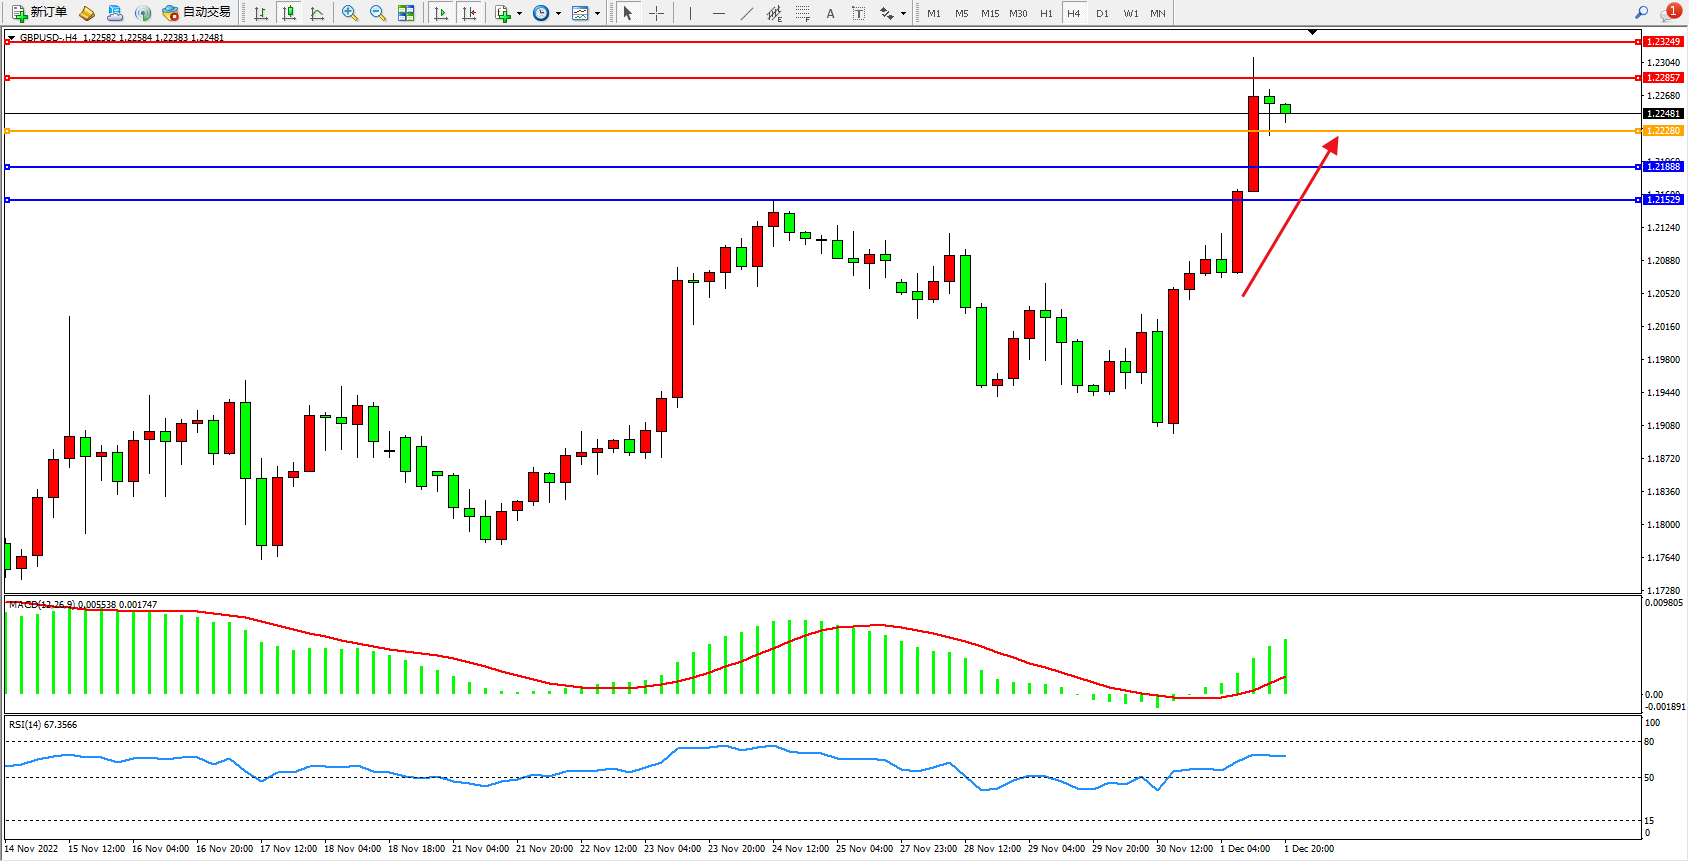Screen dimensions: 1689x862
Task: Select the Fibonacci retracement tool
Action: [x=802, y=13]
